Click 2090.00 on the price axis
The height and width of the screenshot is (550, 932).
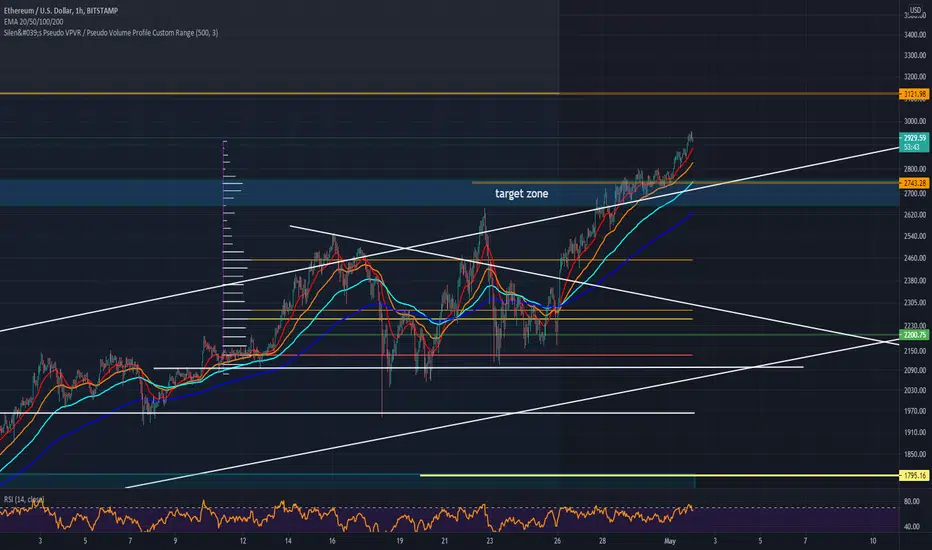tap(915, 370)
